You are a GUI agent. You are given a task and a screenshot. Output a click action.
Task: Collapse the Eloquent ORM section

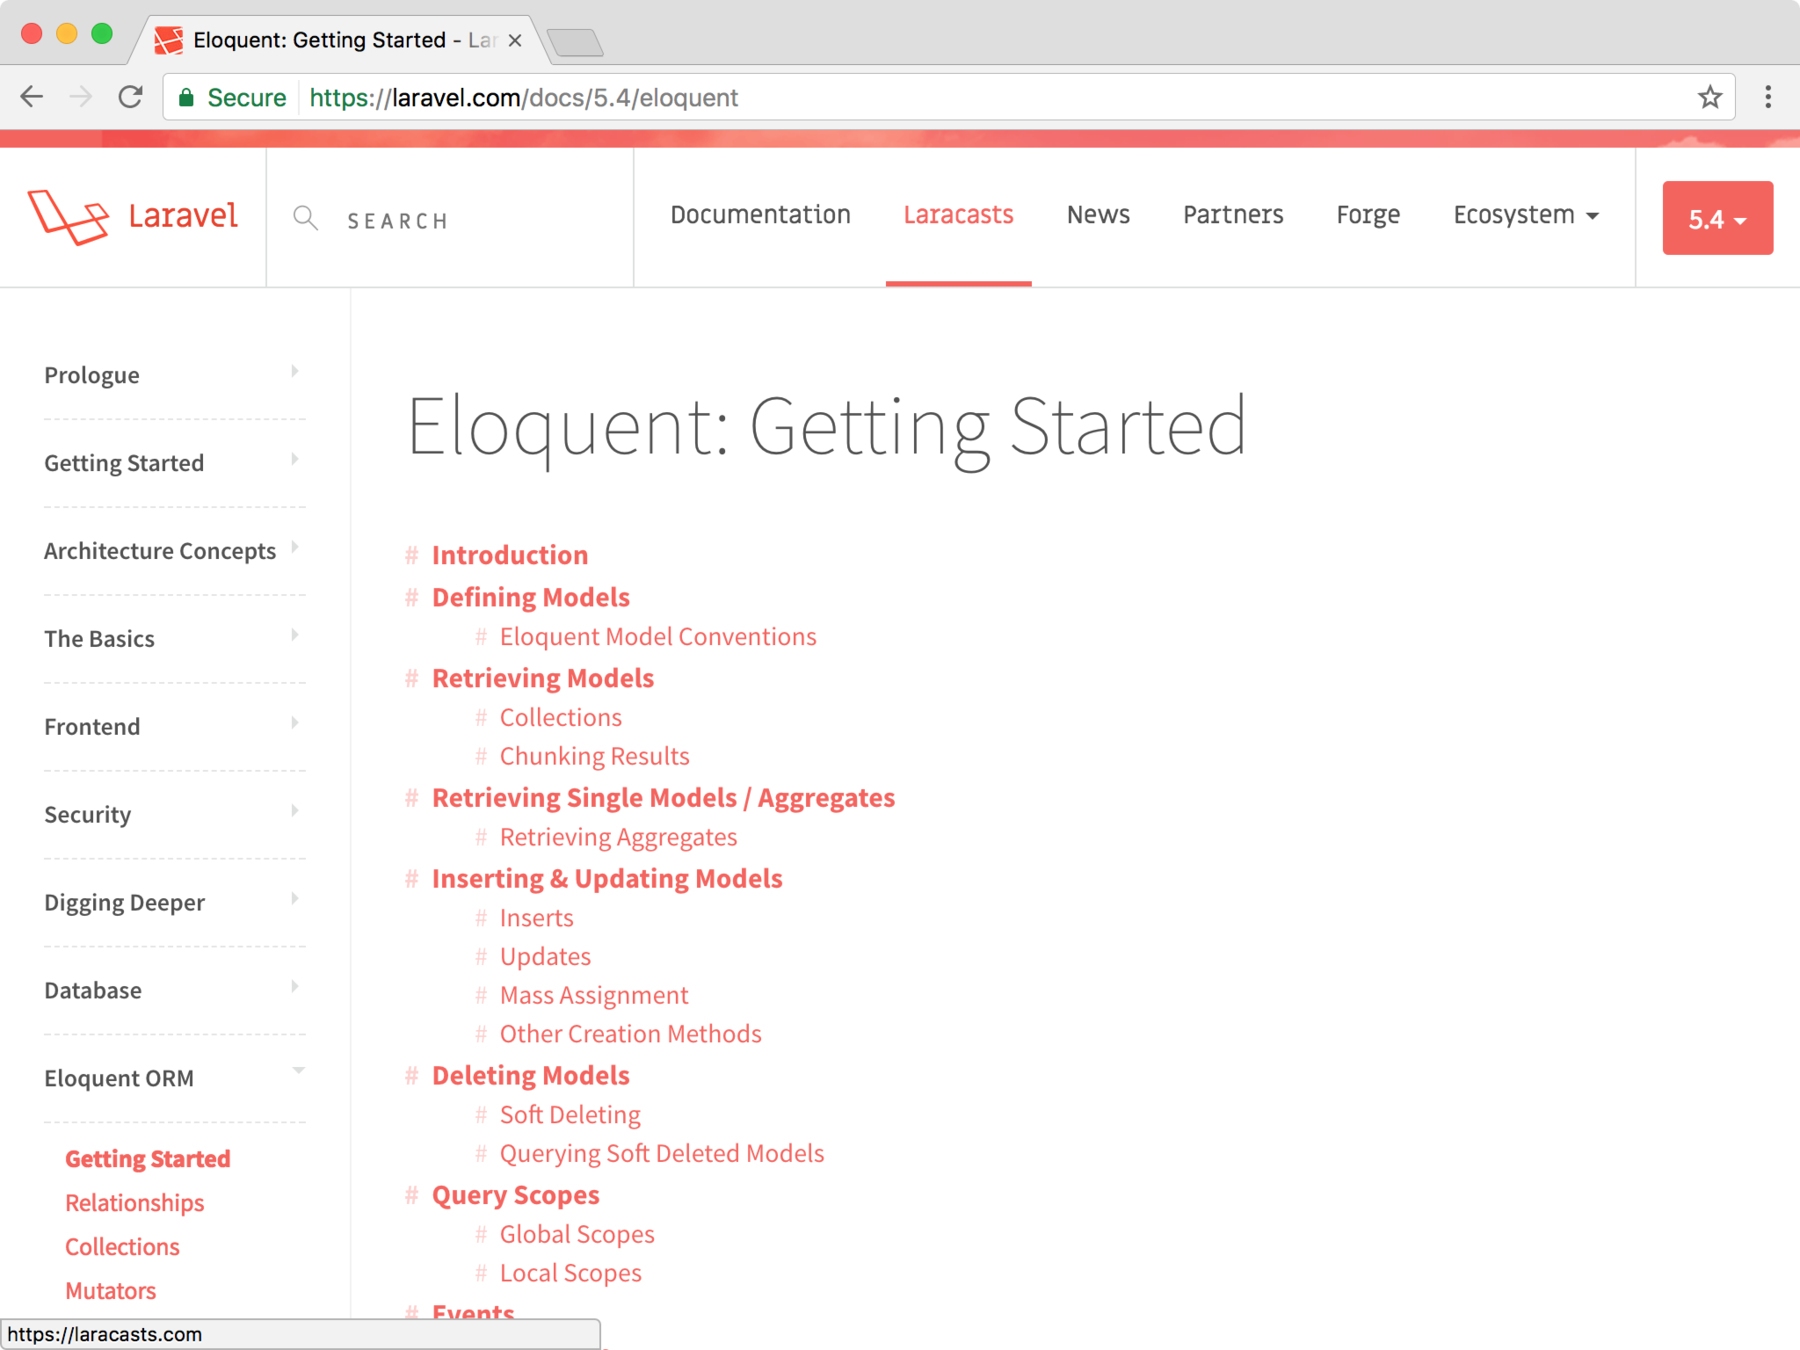(x=174, y=1079)
